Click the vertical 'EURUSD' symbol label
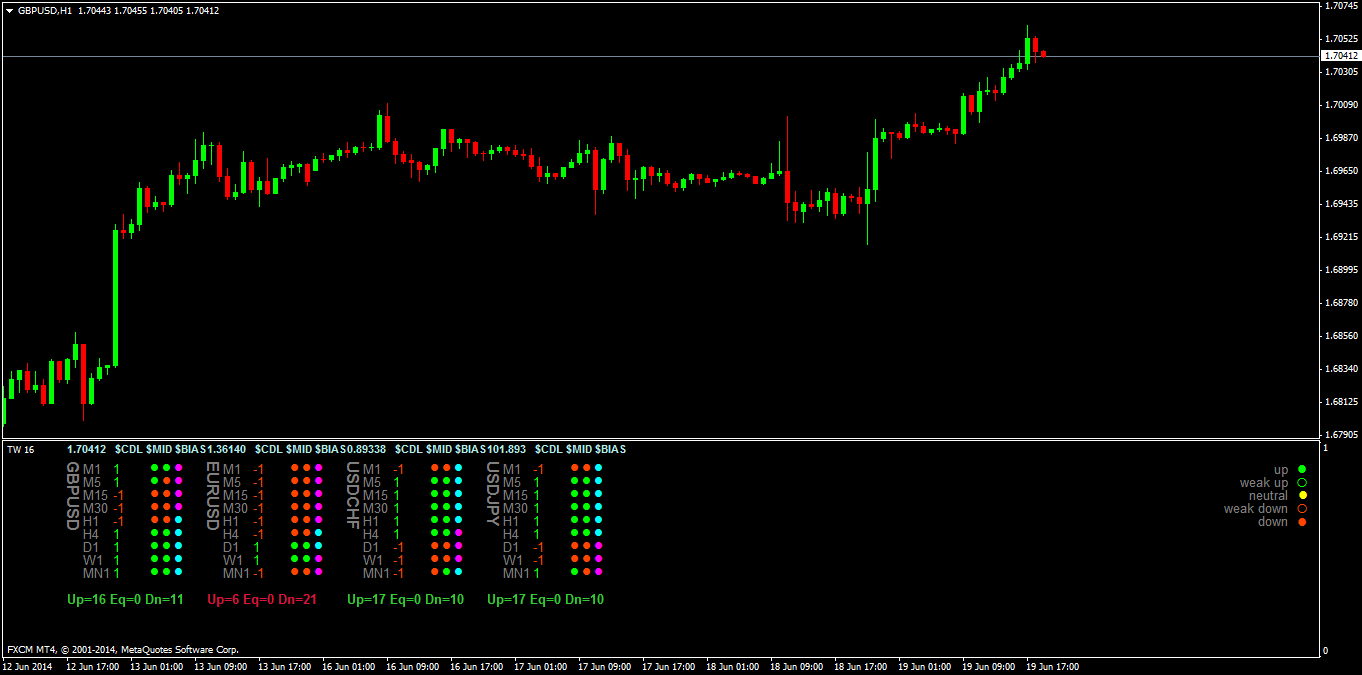1362x675 pixels. point(212,496)
